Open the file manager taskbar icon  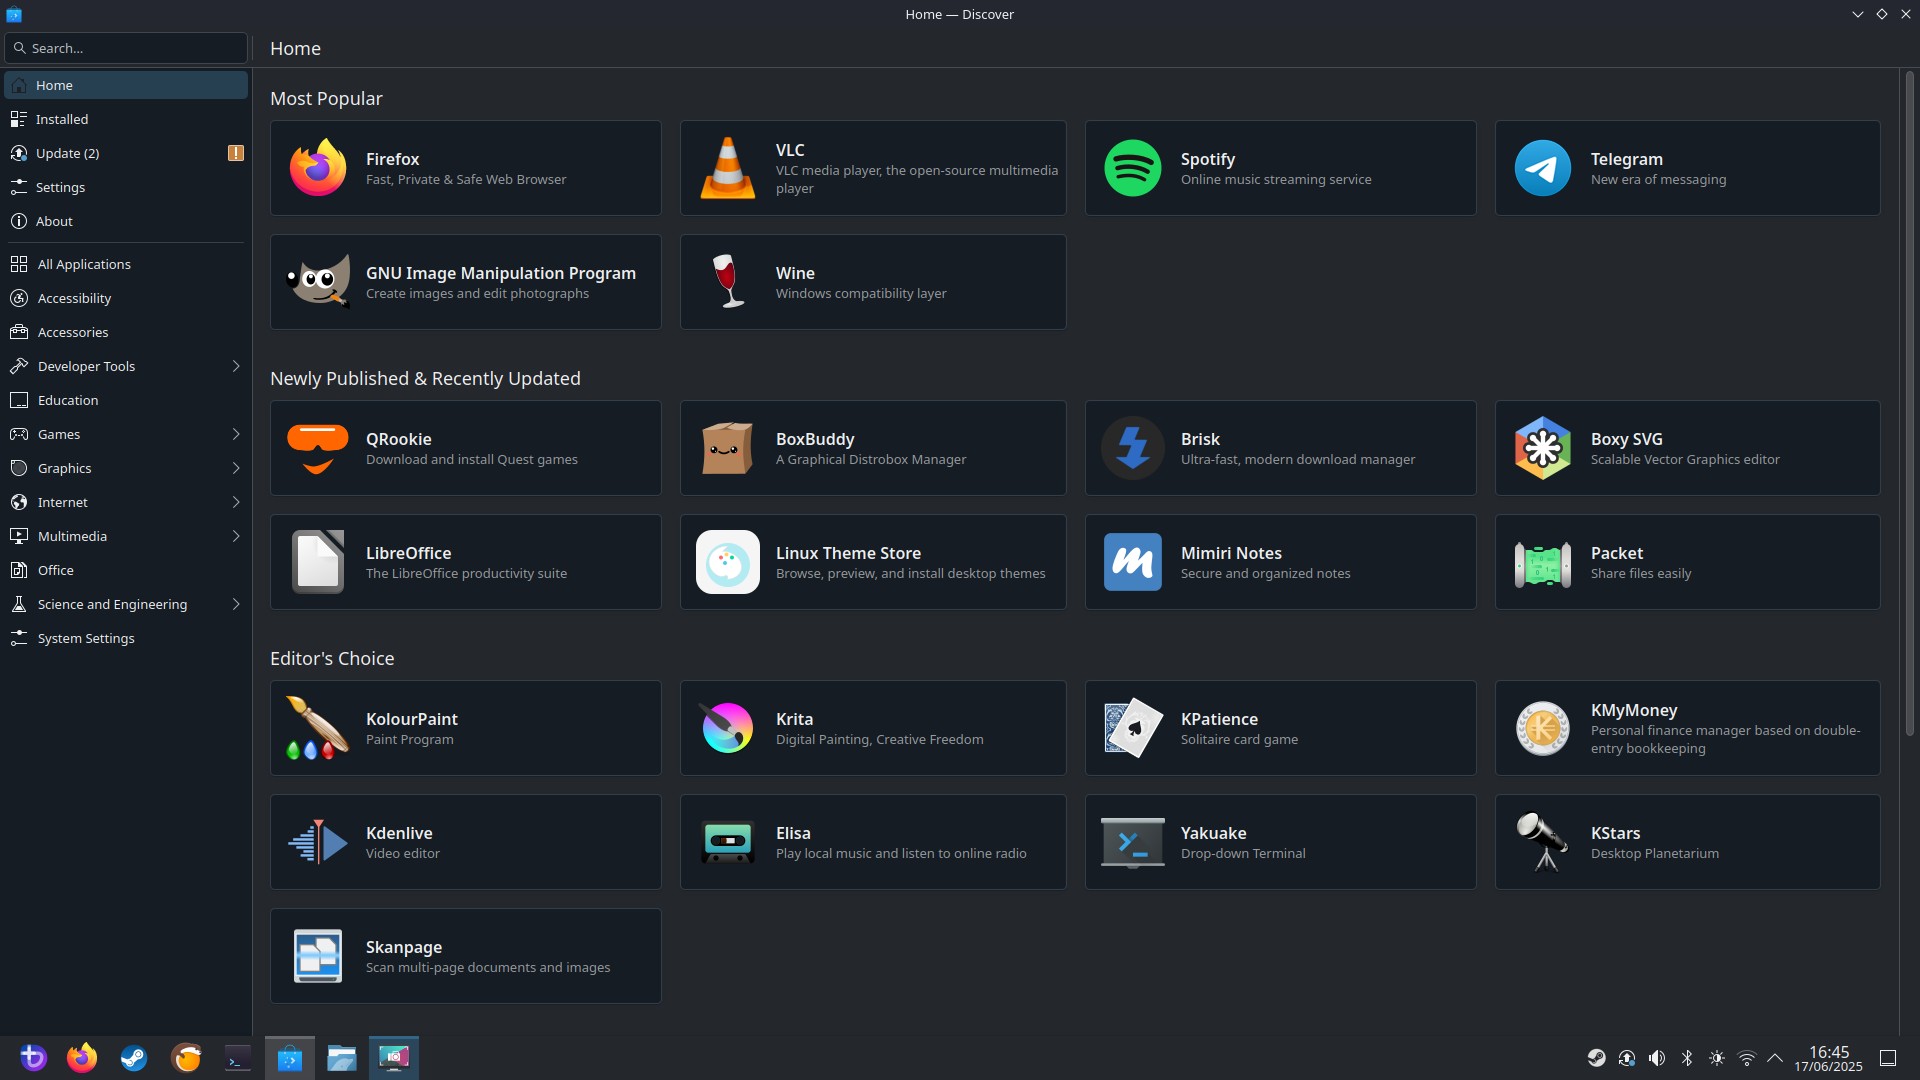(x=342, y=1058)
